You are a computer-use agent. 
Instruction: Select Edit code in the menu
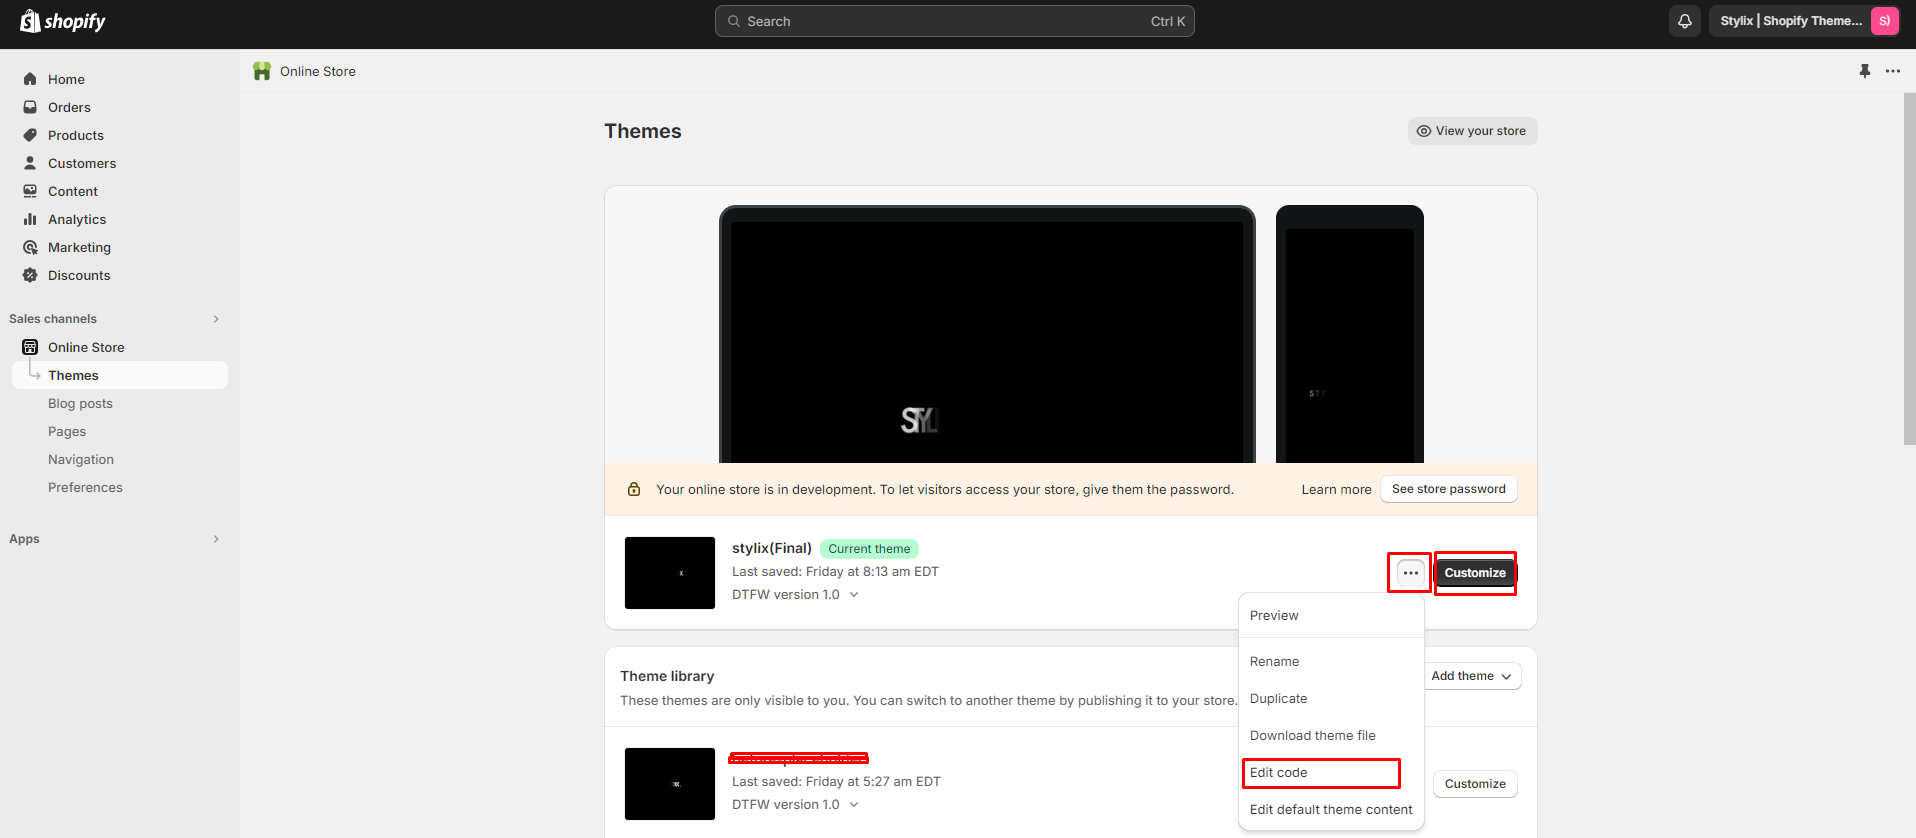[x=1331, y=773]
